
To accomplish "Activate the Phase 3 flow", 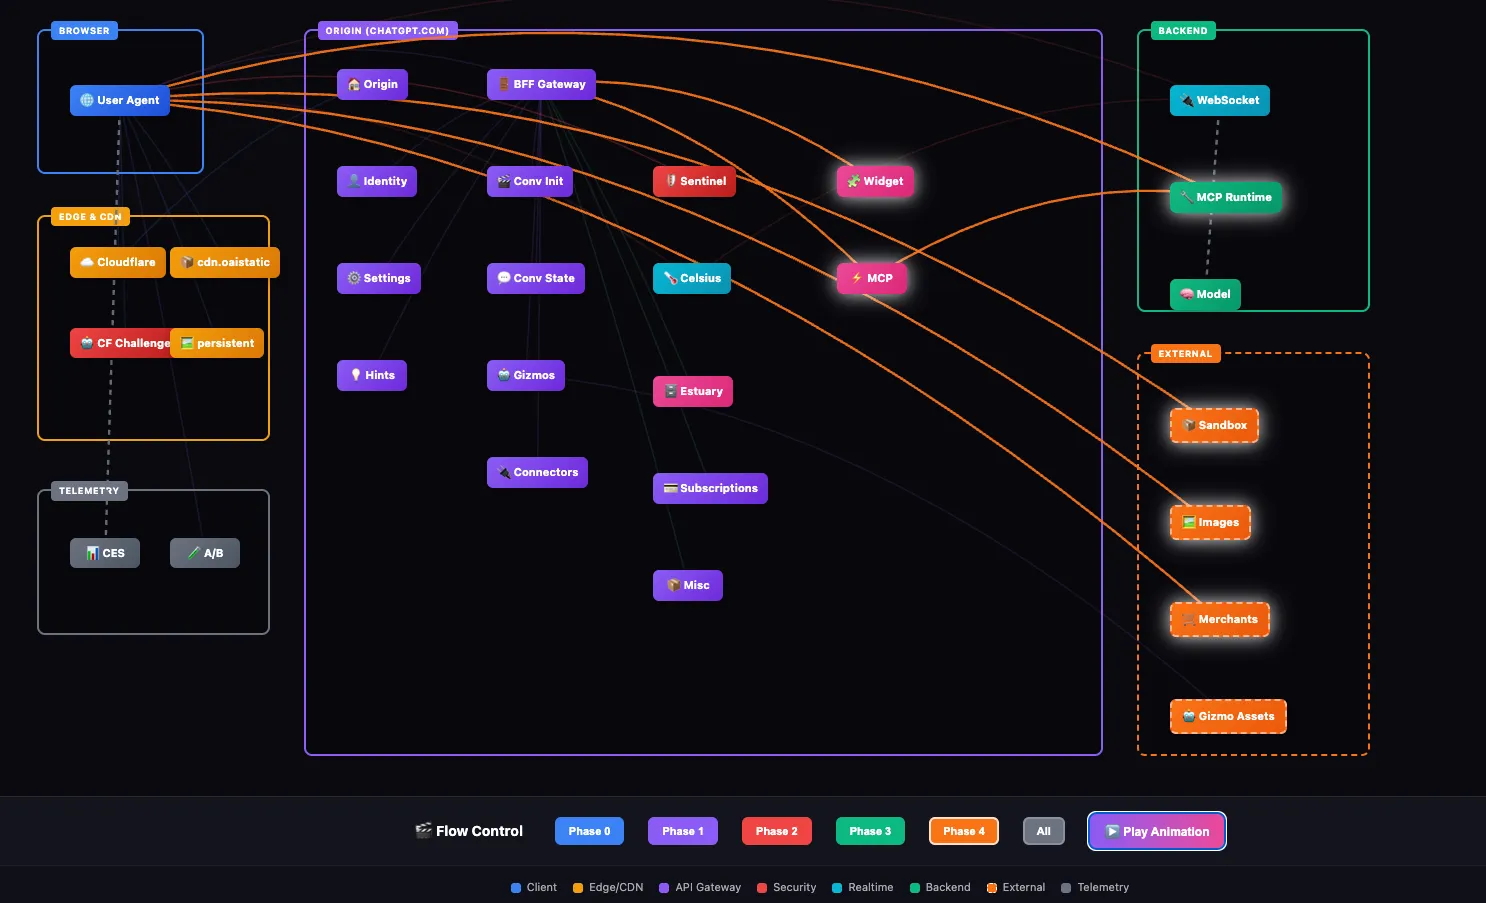I will click(x=870, y=831).
